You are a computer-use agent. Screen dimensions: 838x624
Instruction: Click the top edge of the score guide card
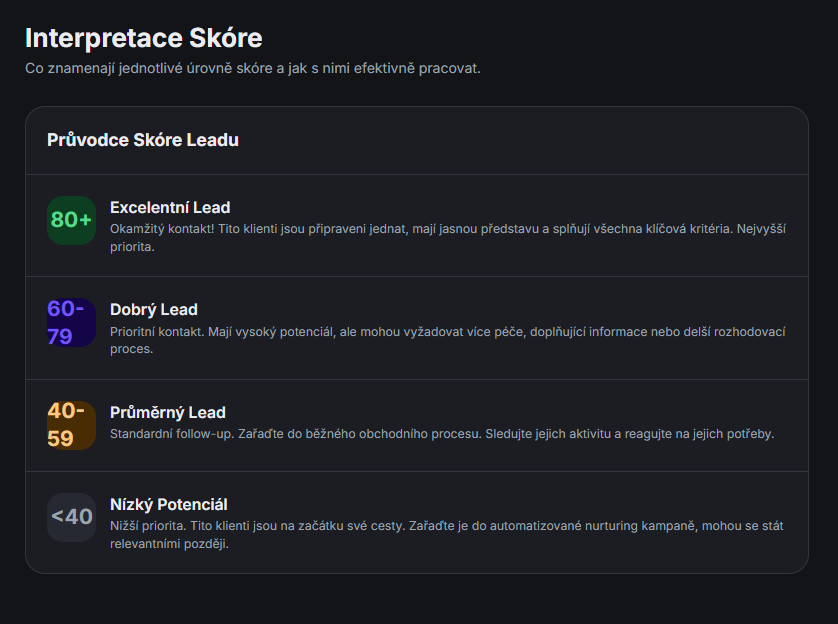[x=419, y=112]
